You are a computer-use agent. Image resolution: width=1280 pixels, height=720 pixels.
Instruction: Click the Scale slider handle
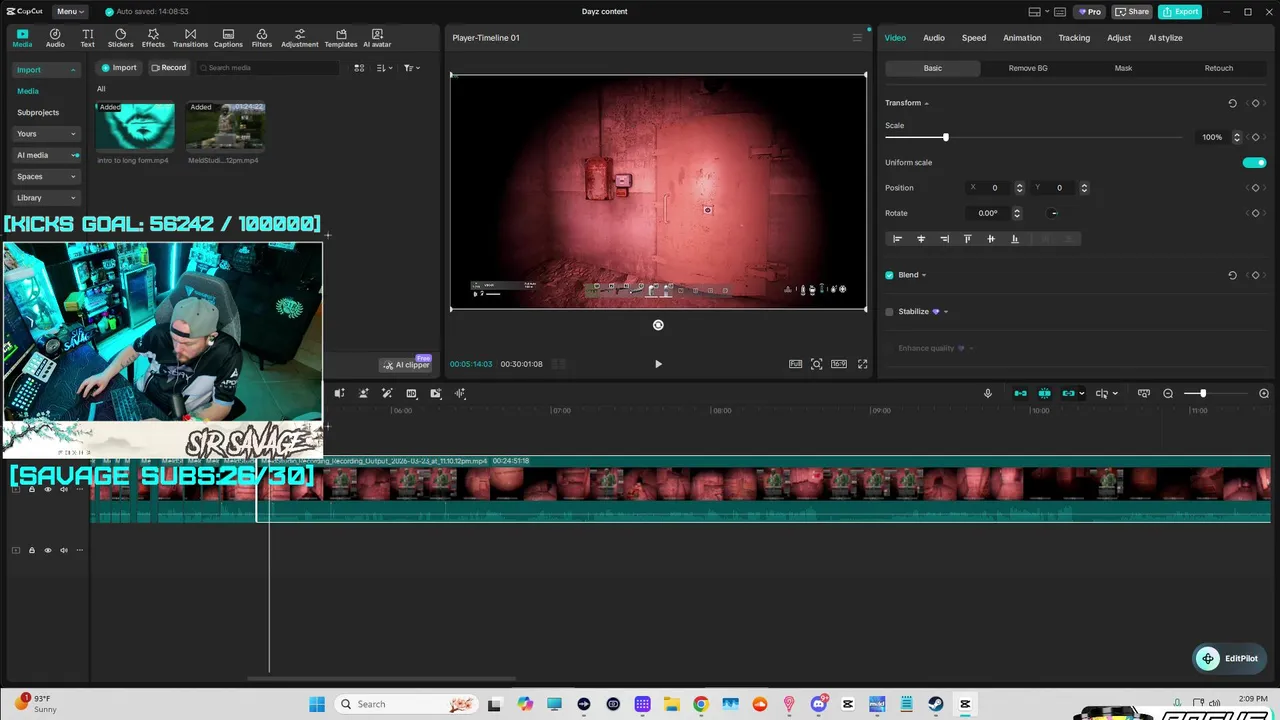coord(945,137)
